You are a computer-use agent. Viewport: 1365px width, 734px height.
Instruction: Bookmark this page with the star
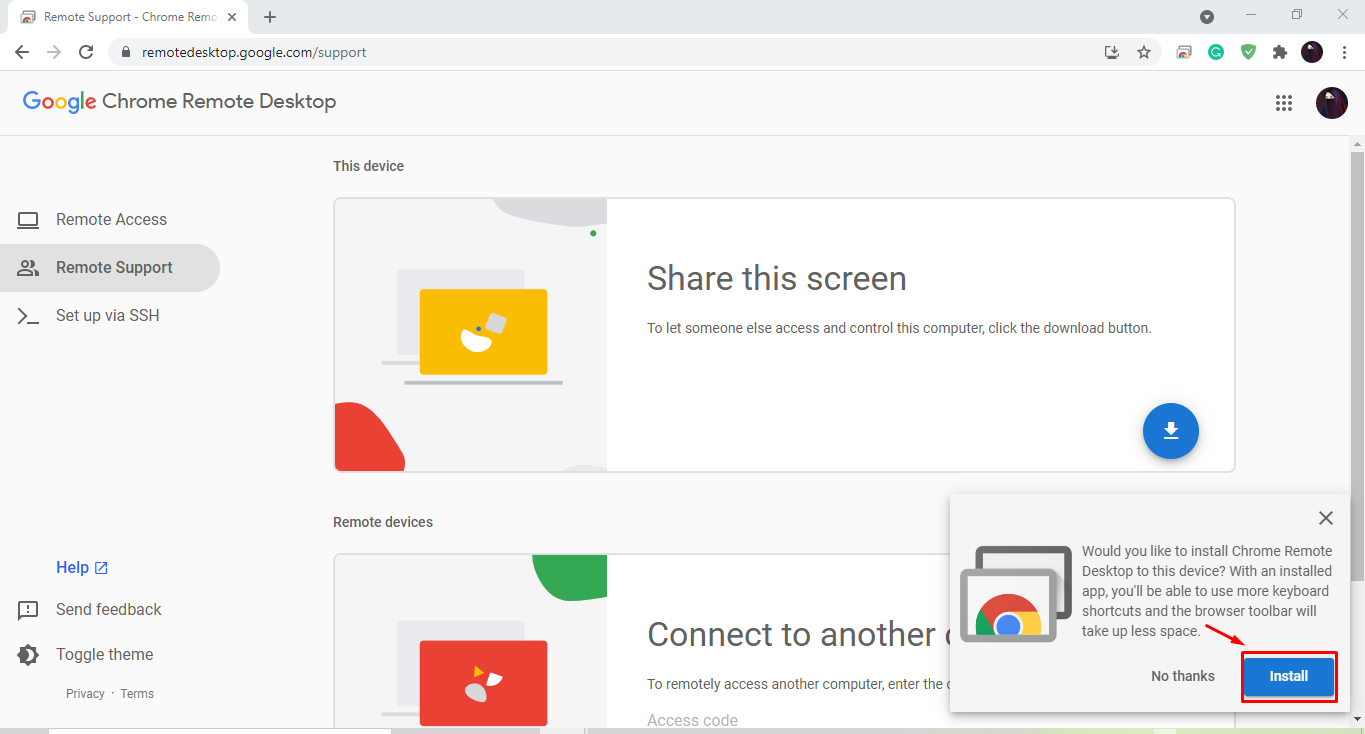[x=1144, y=52]
